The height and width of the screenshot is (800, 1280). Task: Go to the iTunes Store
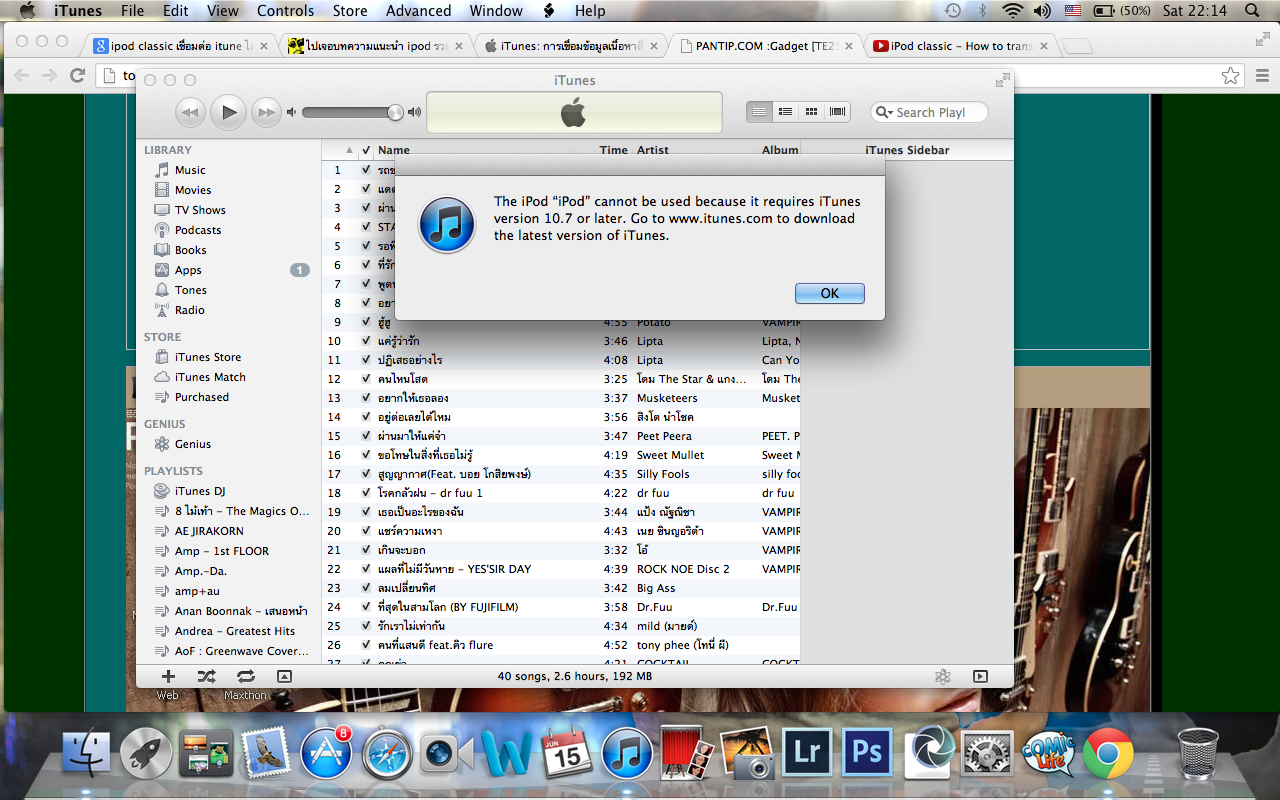coord(208,357)
